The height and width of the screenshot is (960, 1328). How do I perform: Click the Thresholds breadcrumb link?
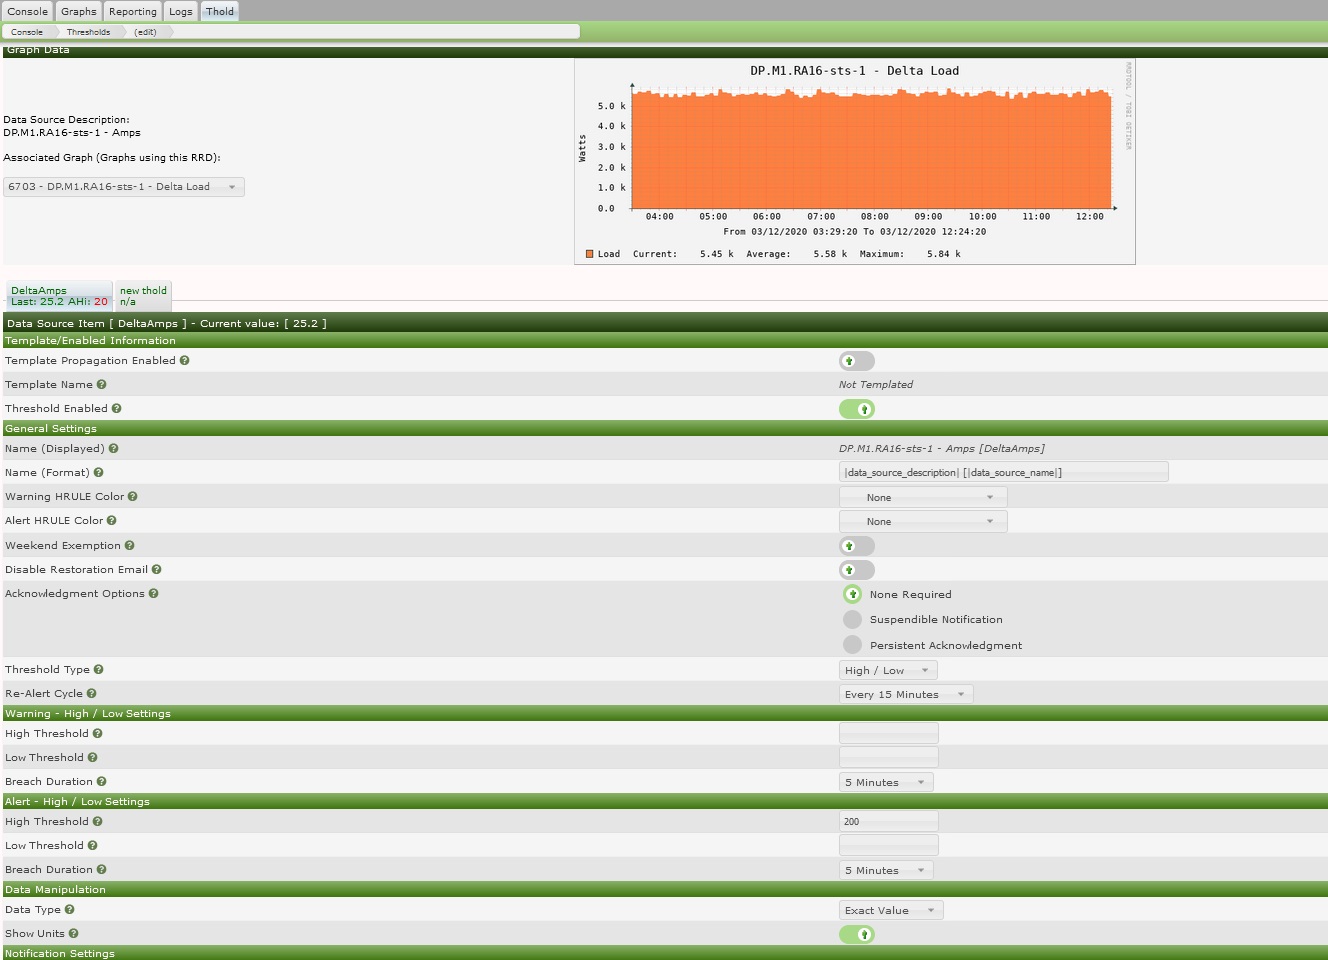tap(90, 31)
